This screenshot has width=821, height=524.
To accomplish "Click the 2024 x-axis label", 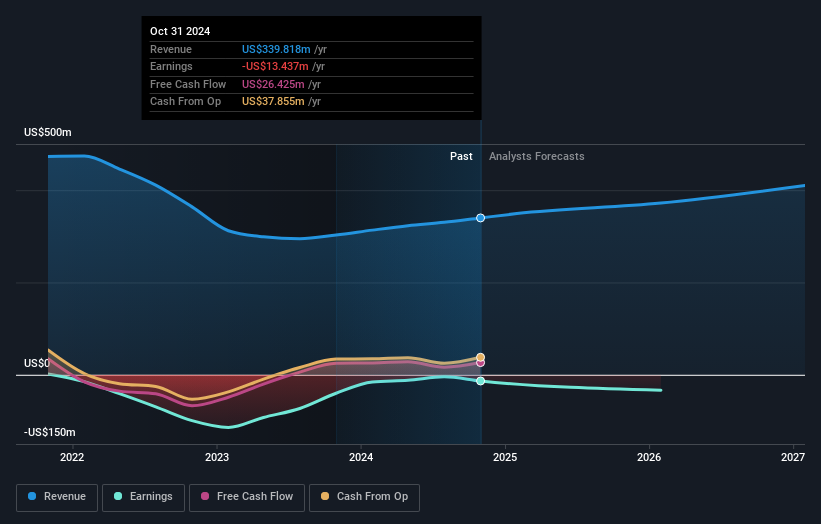I will (361, 457).
